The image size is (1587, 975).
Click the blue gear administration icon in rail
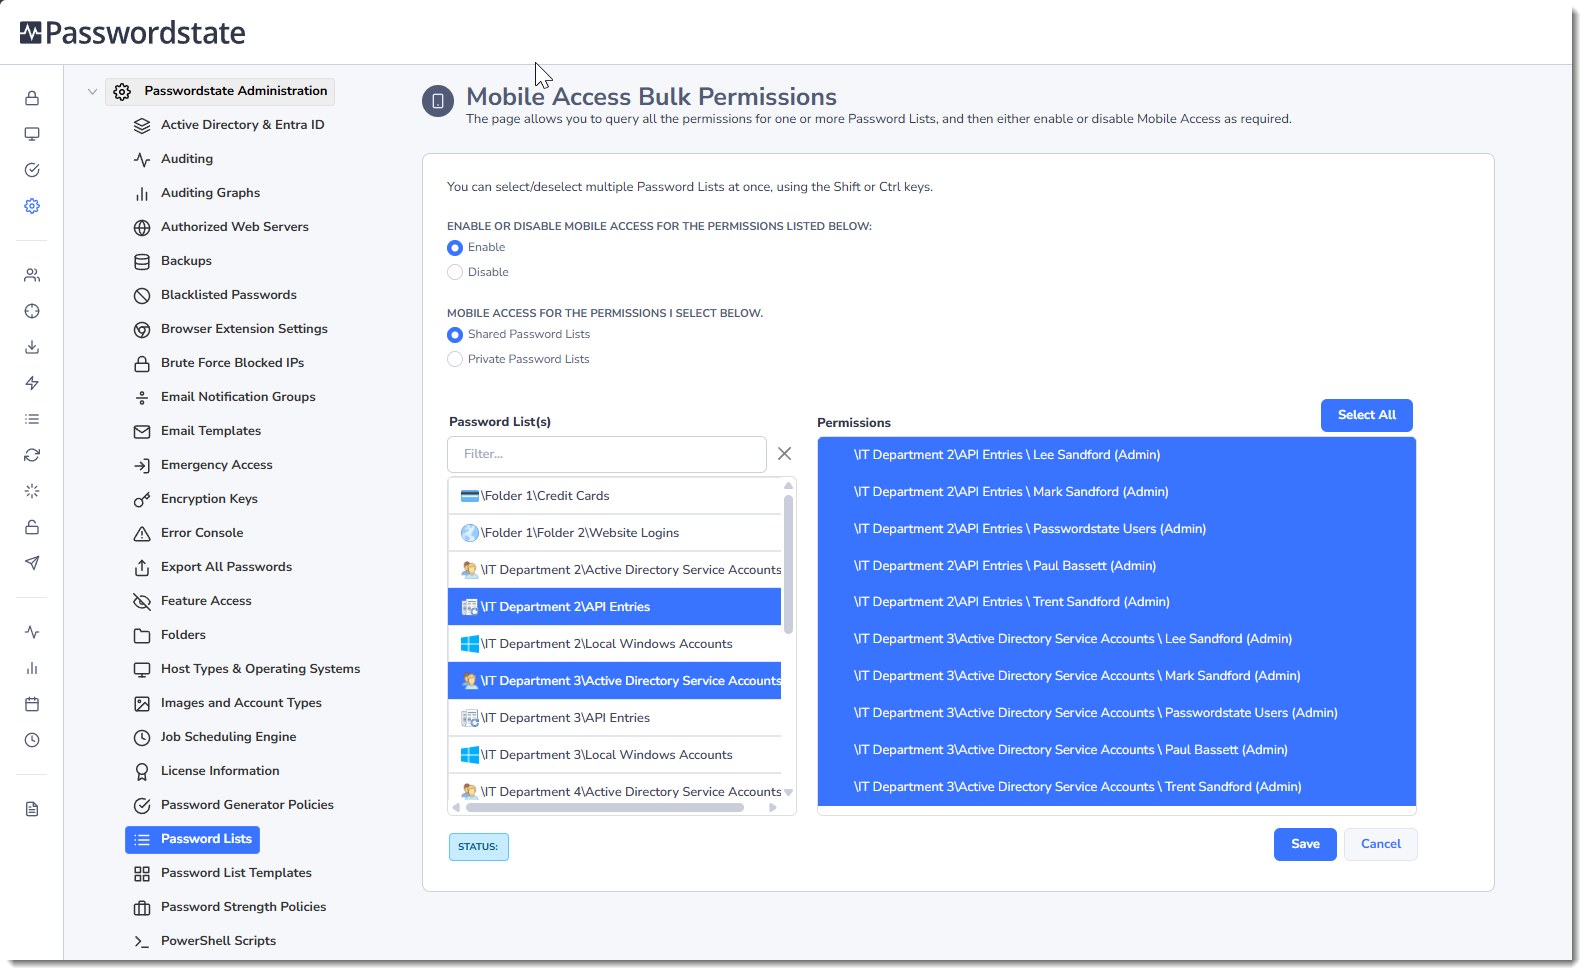[32, 206]
